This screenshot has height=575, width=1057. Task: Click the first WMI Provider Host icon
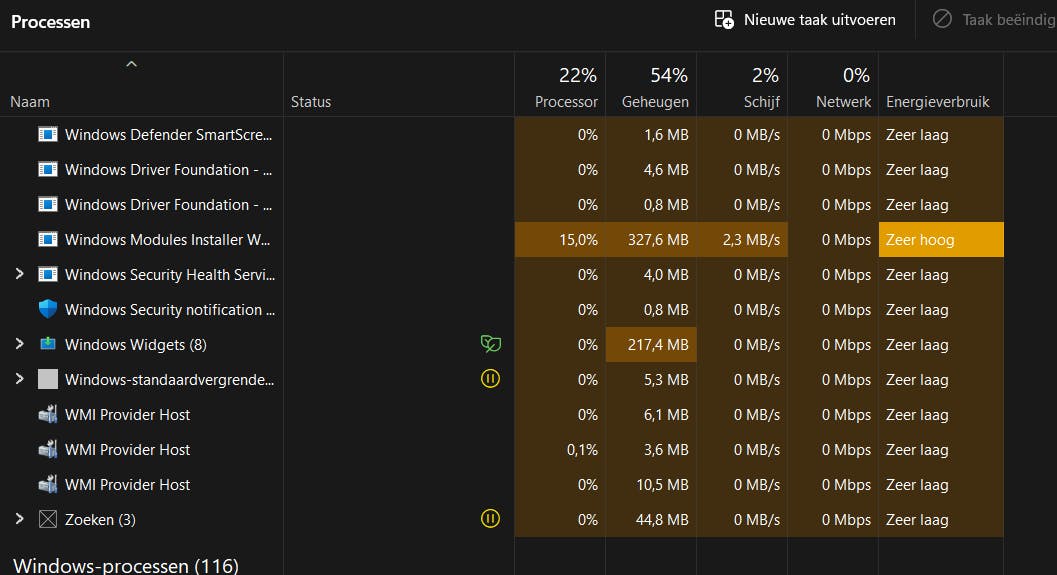click(48, 415)
